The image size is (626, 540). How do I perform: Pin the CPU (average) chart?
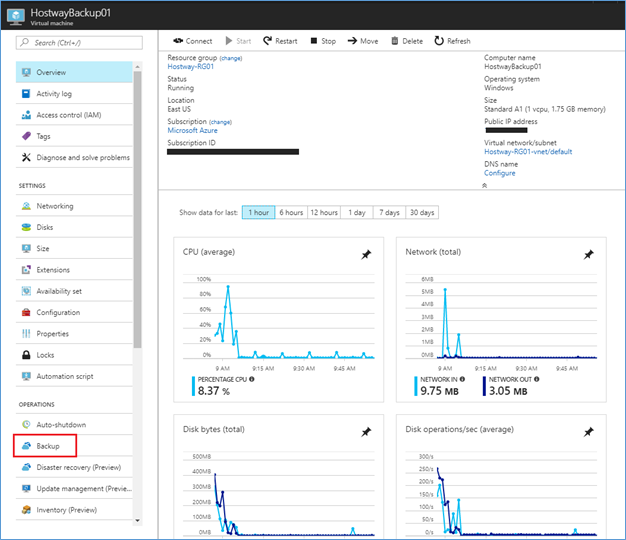click(x=366, y=254)
